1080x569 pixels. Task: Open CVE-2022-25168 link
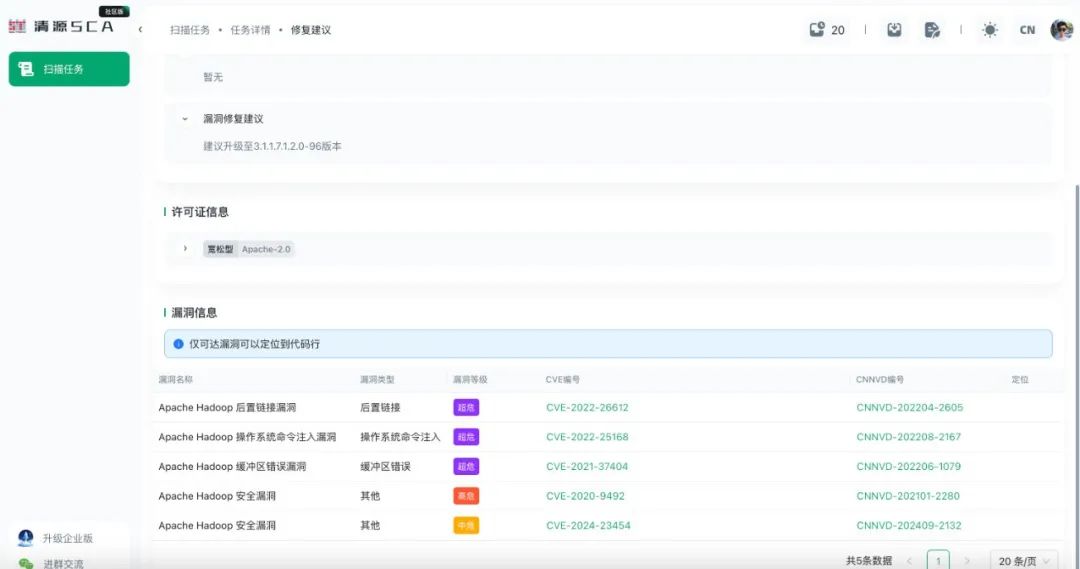pos(587,437)
